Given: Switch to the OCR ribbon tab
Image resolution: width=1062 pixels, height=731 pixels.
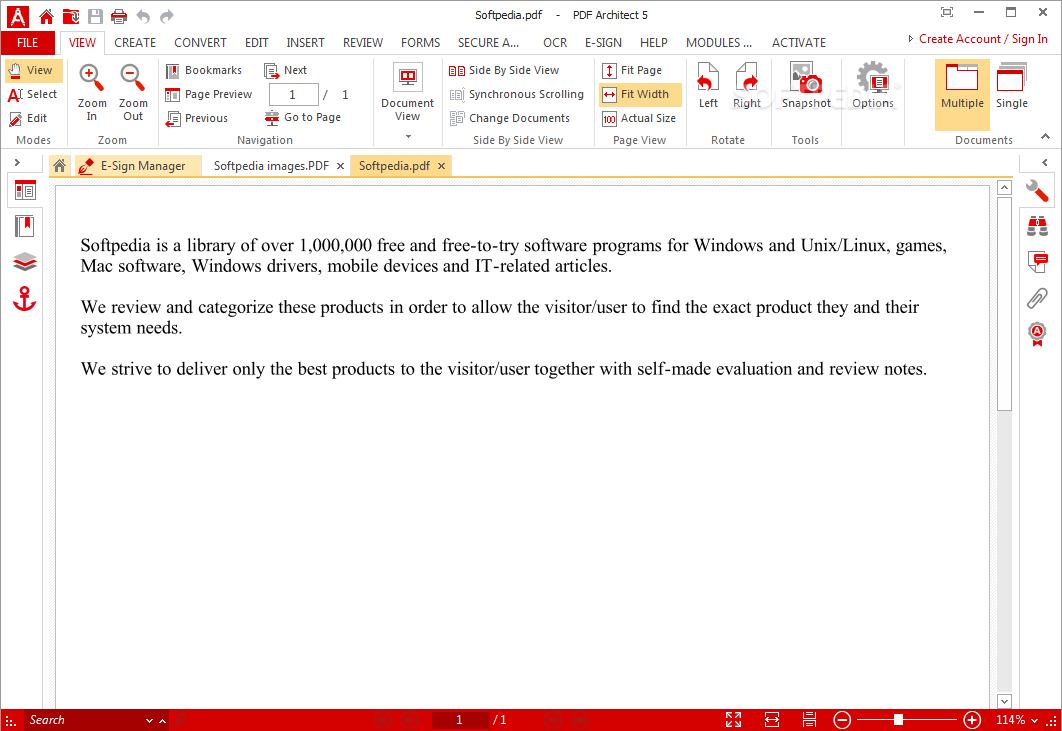Looking at the screenshot, I should click(555, 43).
